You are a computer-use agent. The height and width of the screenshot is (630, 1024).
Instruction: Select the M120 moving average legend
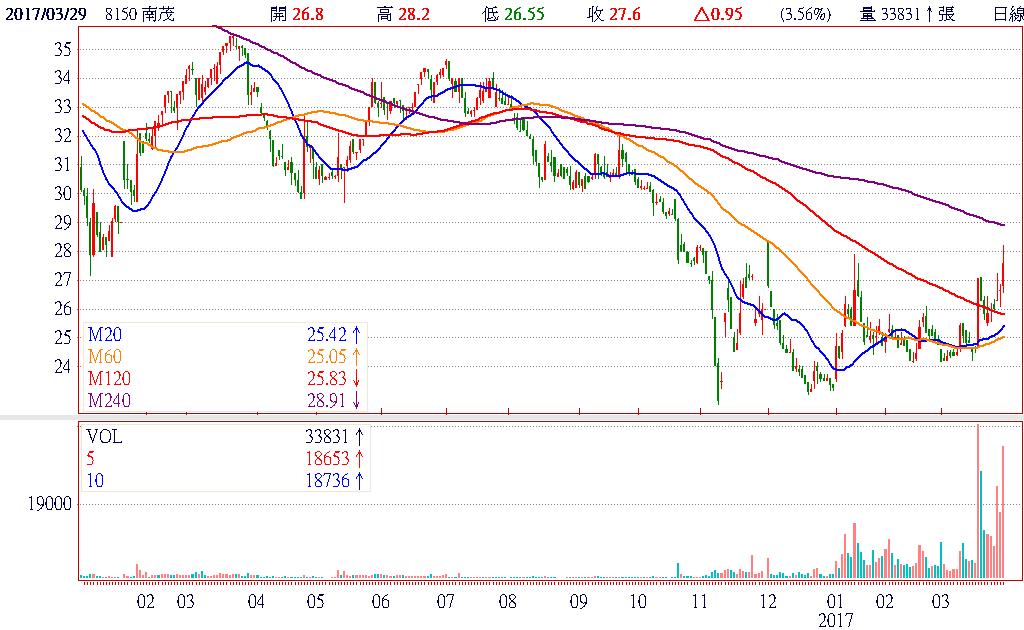[110, 378]
